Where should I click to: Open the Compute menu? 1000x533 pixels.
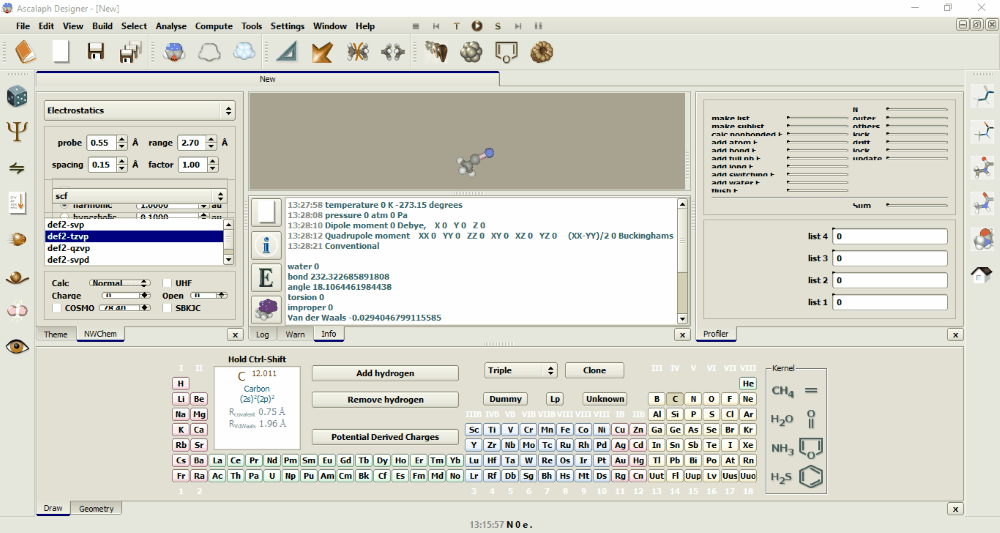(214, 26)
